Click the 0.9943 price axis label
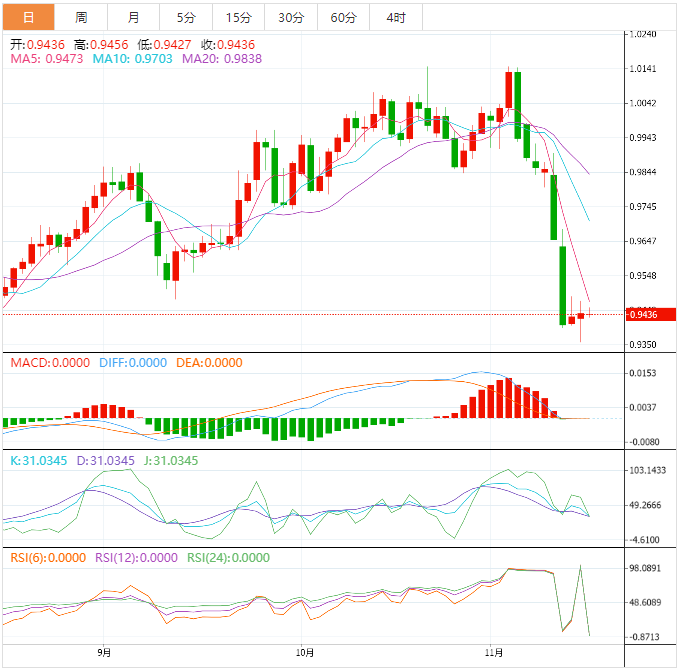 (643, 138)
